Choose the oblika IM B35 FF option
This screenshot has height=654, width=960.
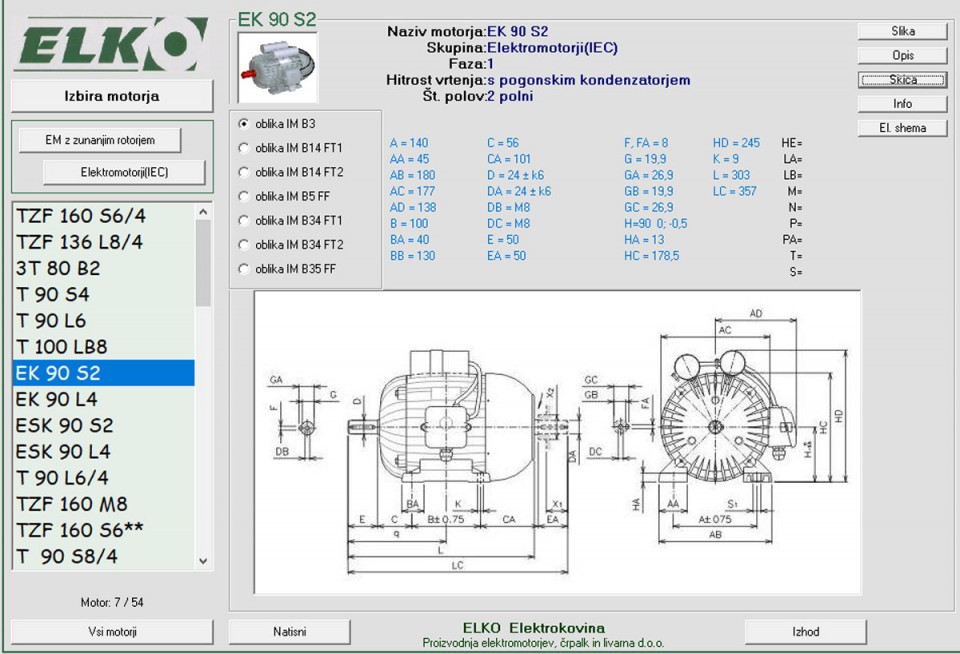(244, 269)
